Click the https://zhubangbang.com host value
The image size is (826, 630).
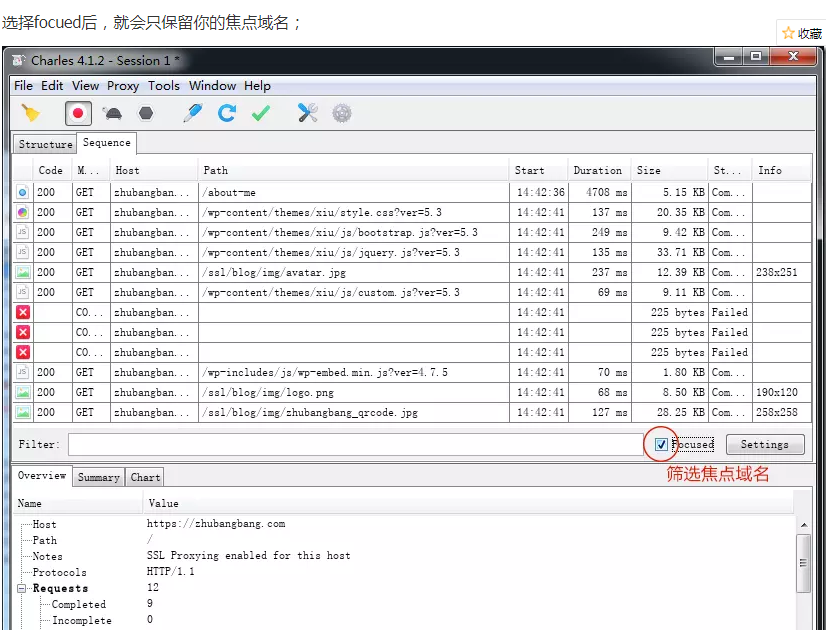click(216, 524)
